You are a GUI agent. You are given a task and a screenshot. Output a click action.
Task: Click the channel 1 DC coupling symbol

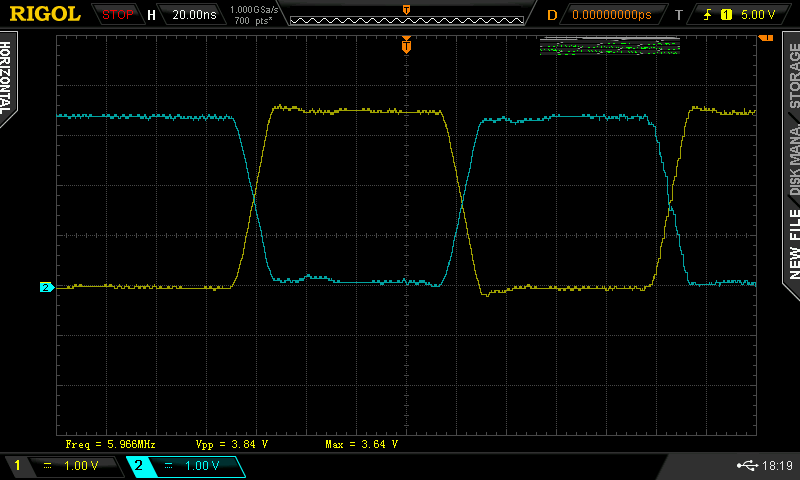pyautogui.click(x=47, y=466)
